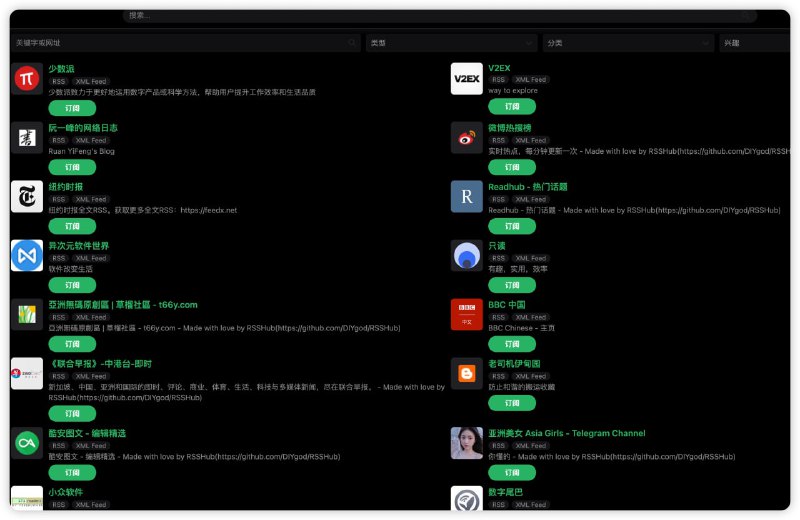Click the 微博热搜榜 title link
The image size is (800, 520).
point(510,128)
